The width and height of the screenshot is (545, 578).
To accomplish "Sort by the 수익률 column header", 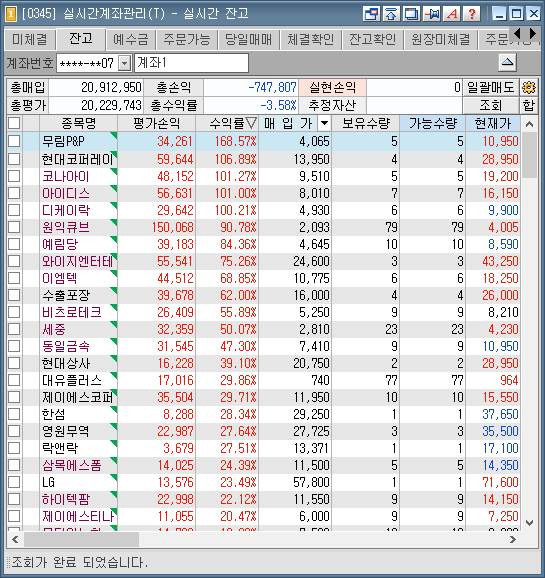I will (x=227, y=123).
